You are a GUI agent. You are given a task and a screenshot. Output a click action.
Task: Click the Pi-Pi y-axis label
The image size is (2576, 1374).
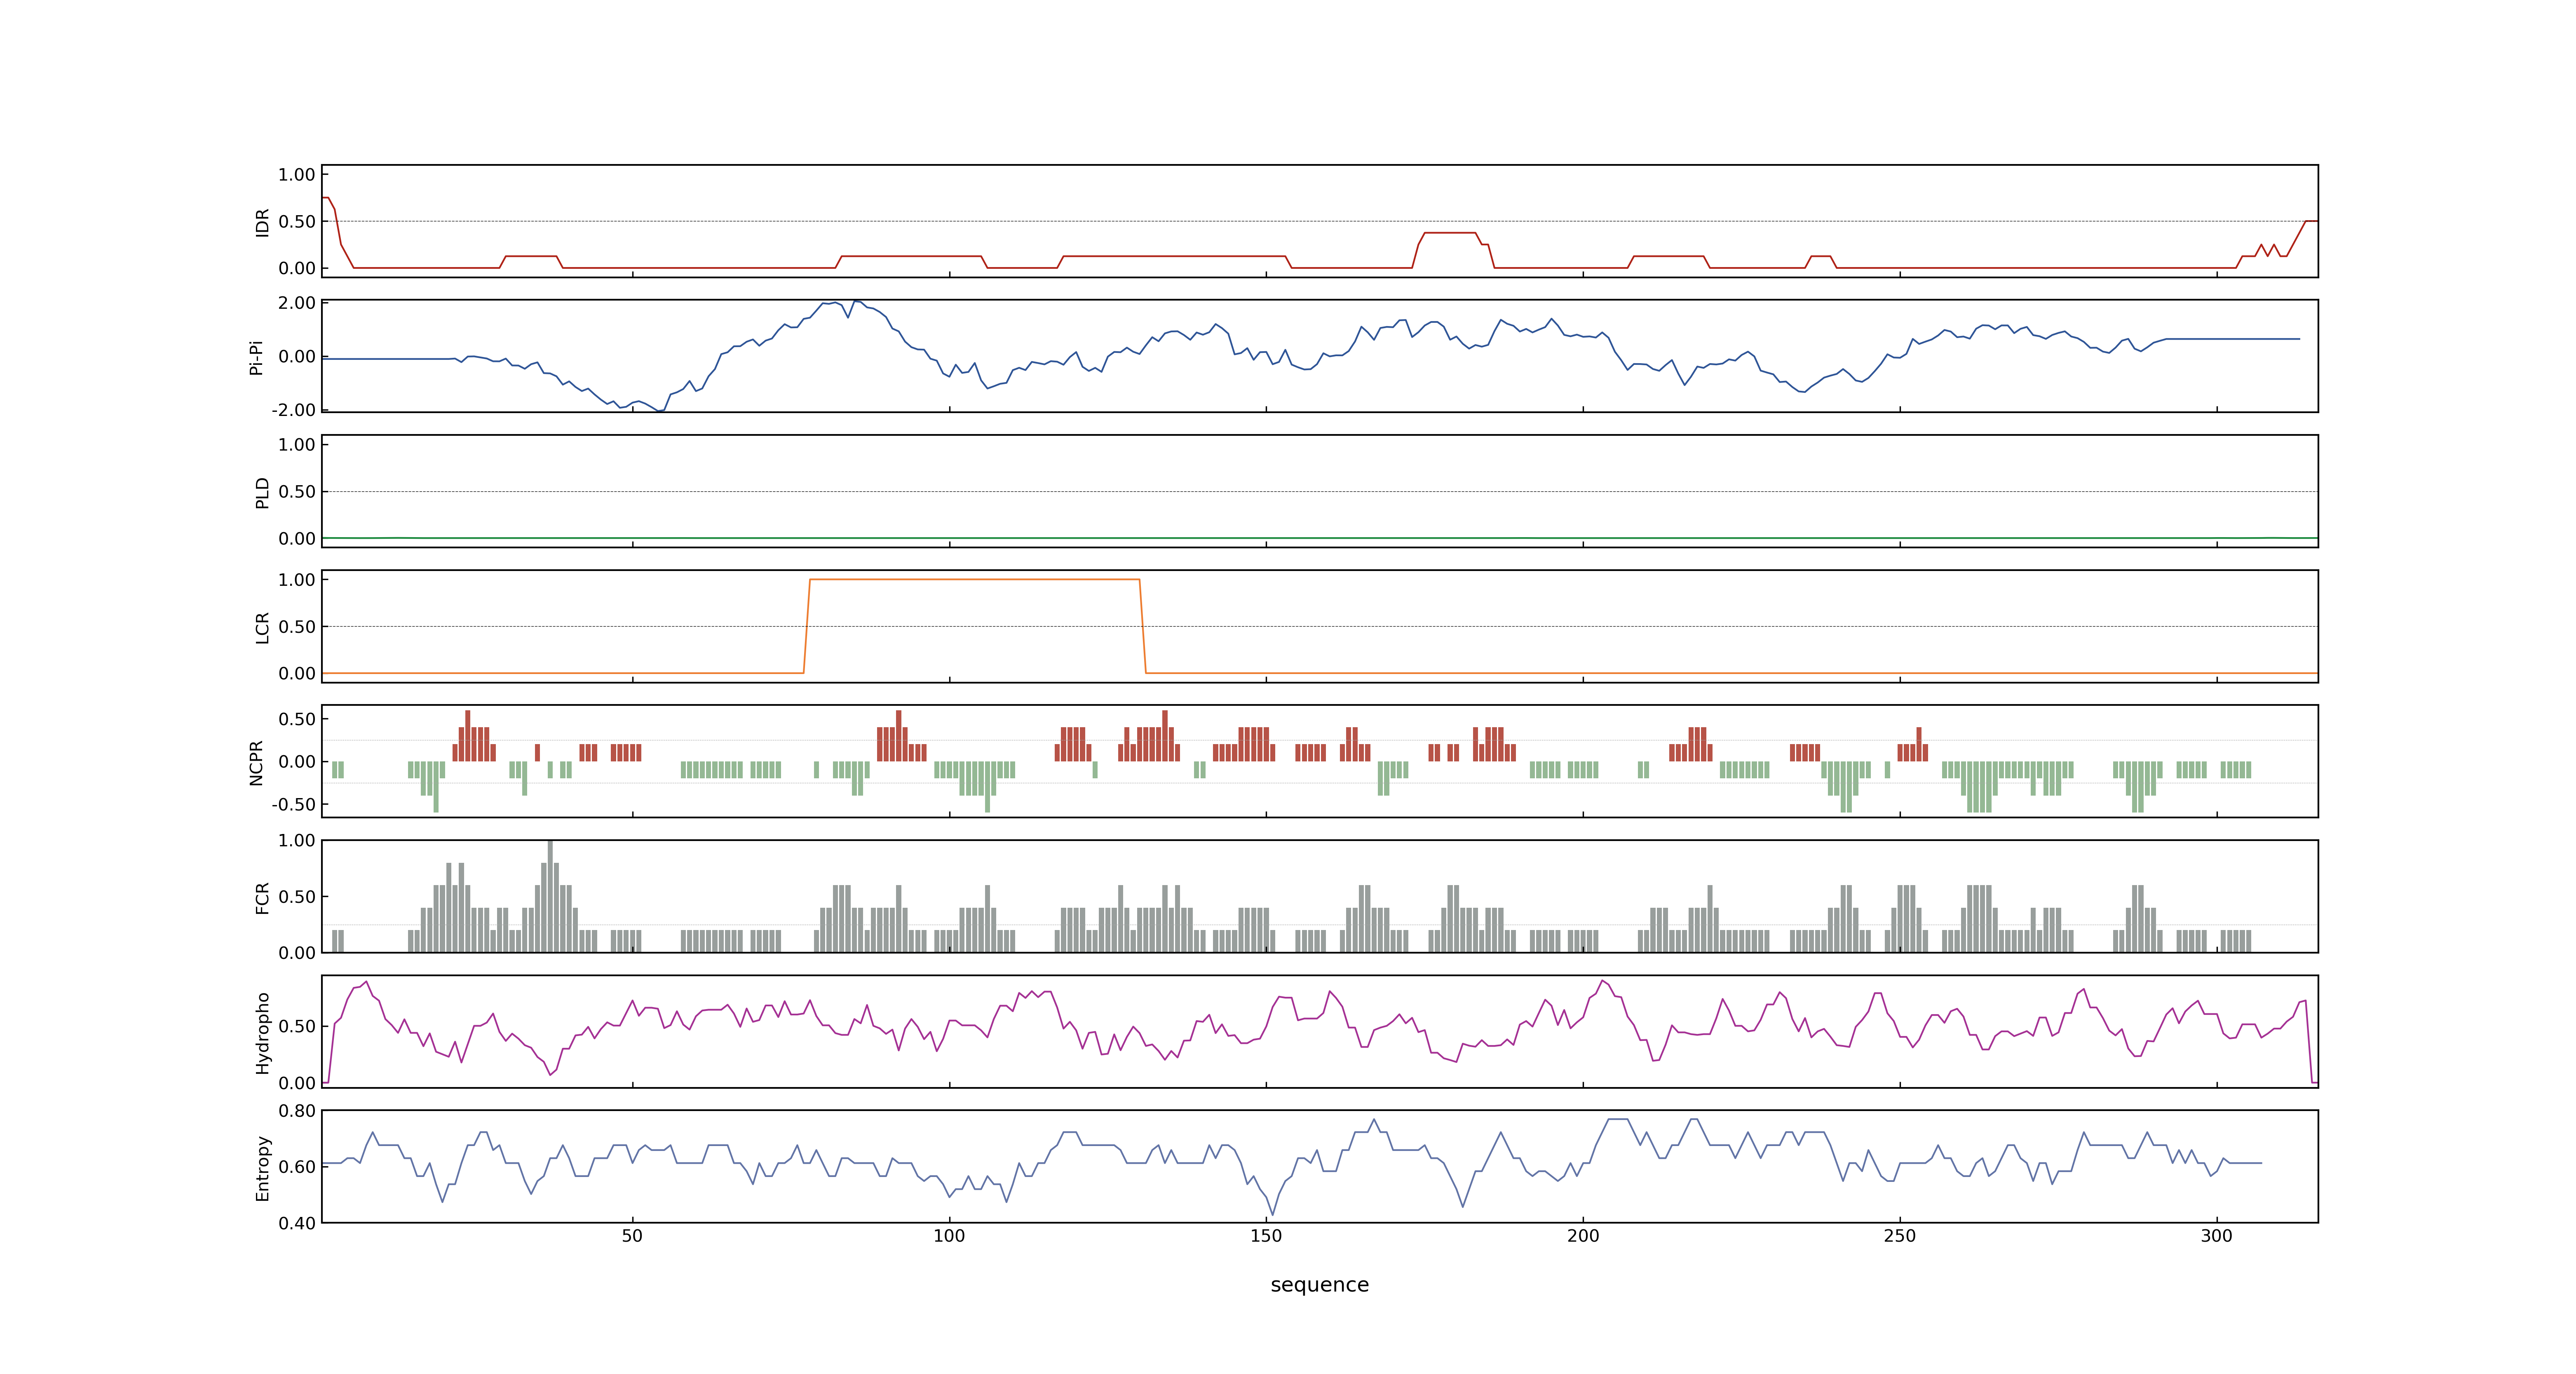point(256,357)
